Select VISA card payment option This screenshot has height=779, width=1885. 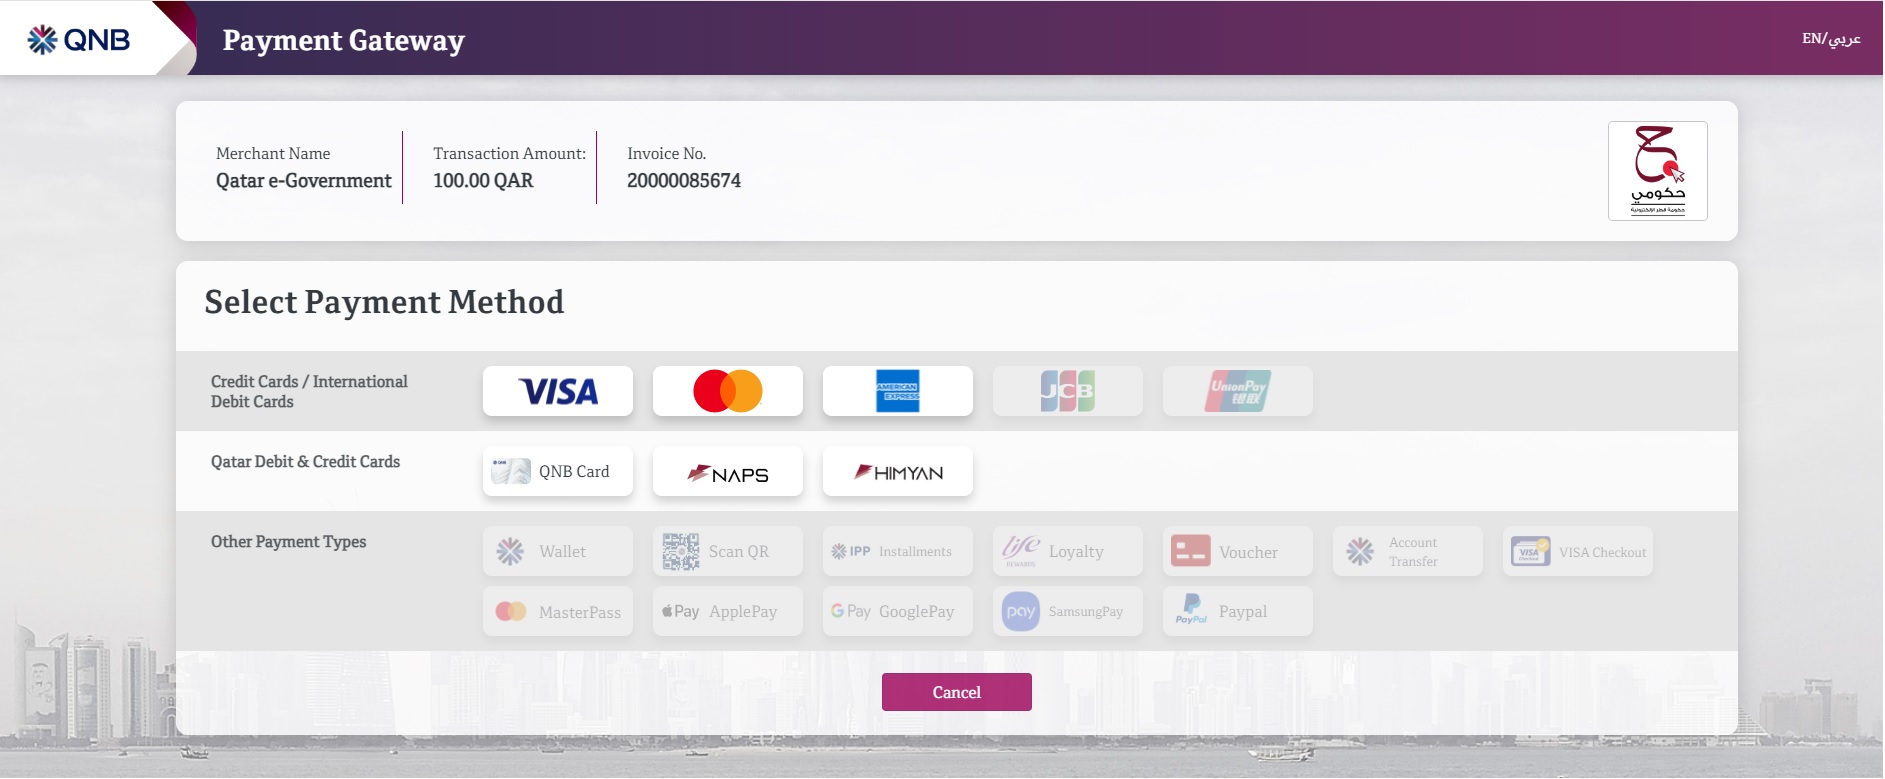557,391
